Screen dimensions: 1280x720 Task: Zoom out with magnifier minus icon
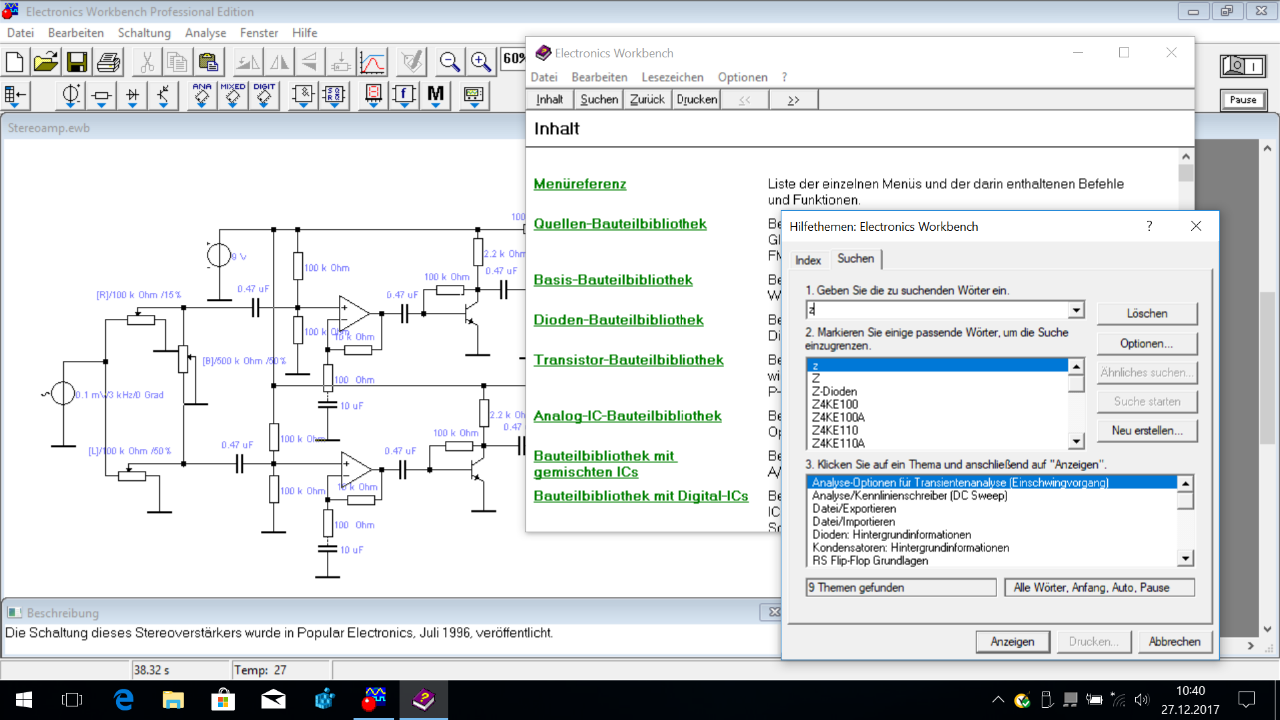pos(450,61)
